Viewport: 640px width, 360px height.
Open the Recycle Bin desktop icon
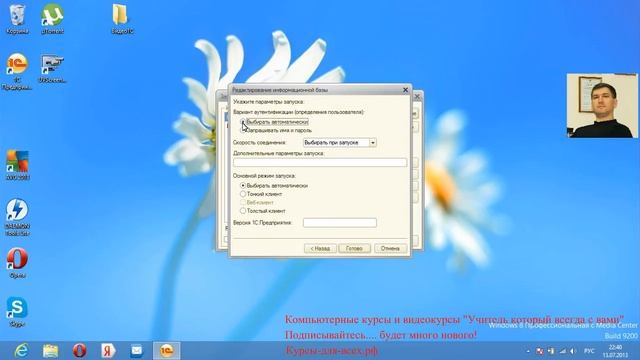[x=17, y=19]
